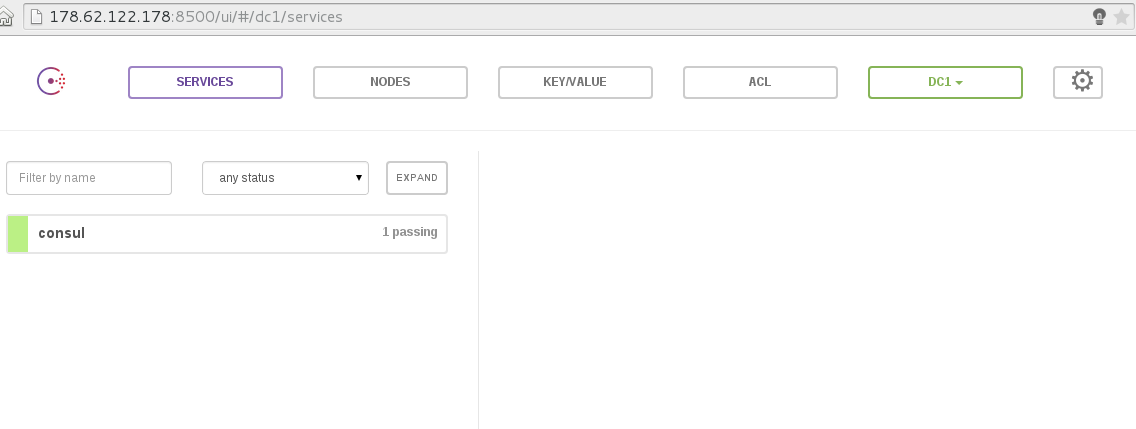Open the Nodes tab
Image resolution: width=1136 pixels, height=429 pixels.
pos(390,82)
